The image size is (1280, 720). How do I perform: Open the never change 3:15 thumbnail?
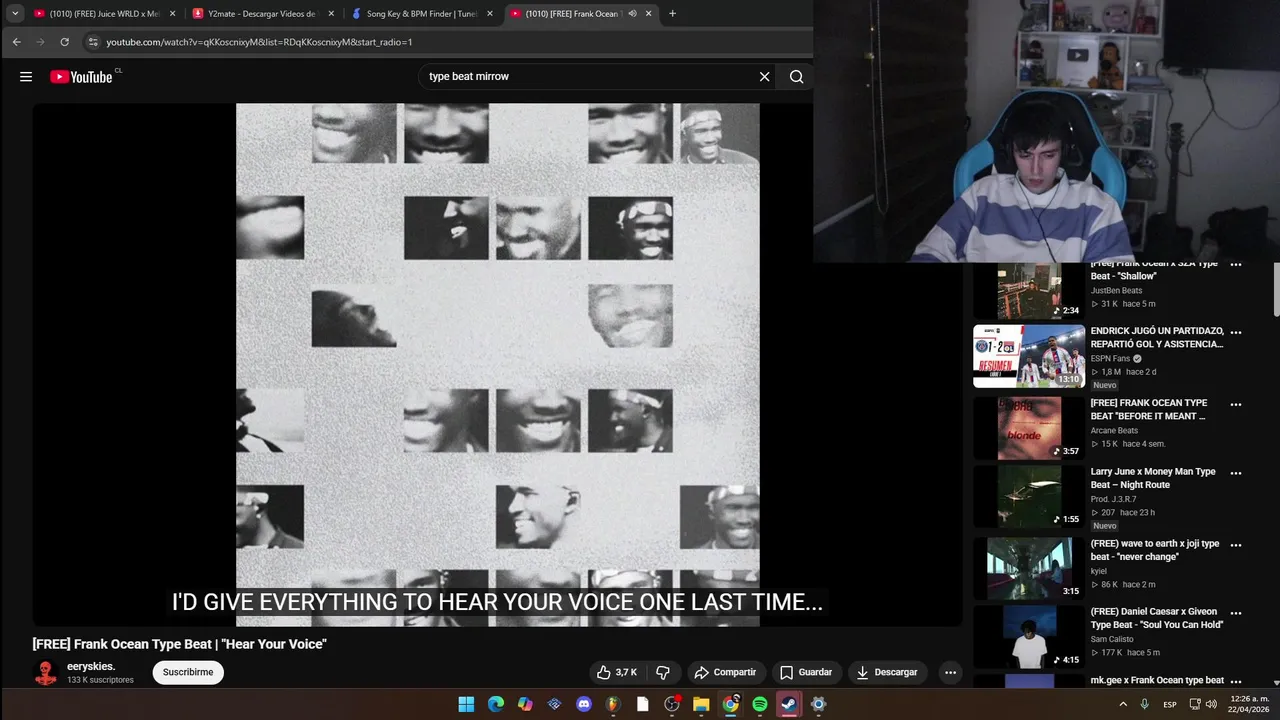(x=1029, y=568)
